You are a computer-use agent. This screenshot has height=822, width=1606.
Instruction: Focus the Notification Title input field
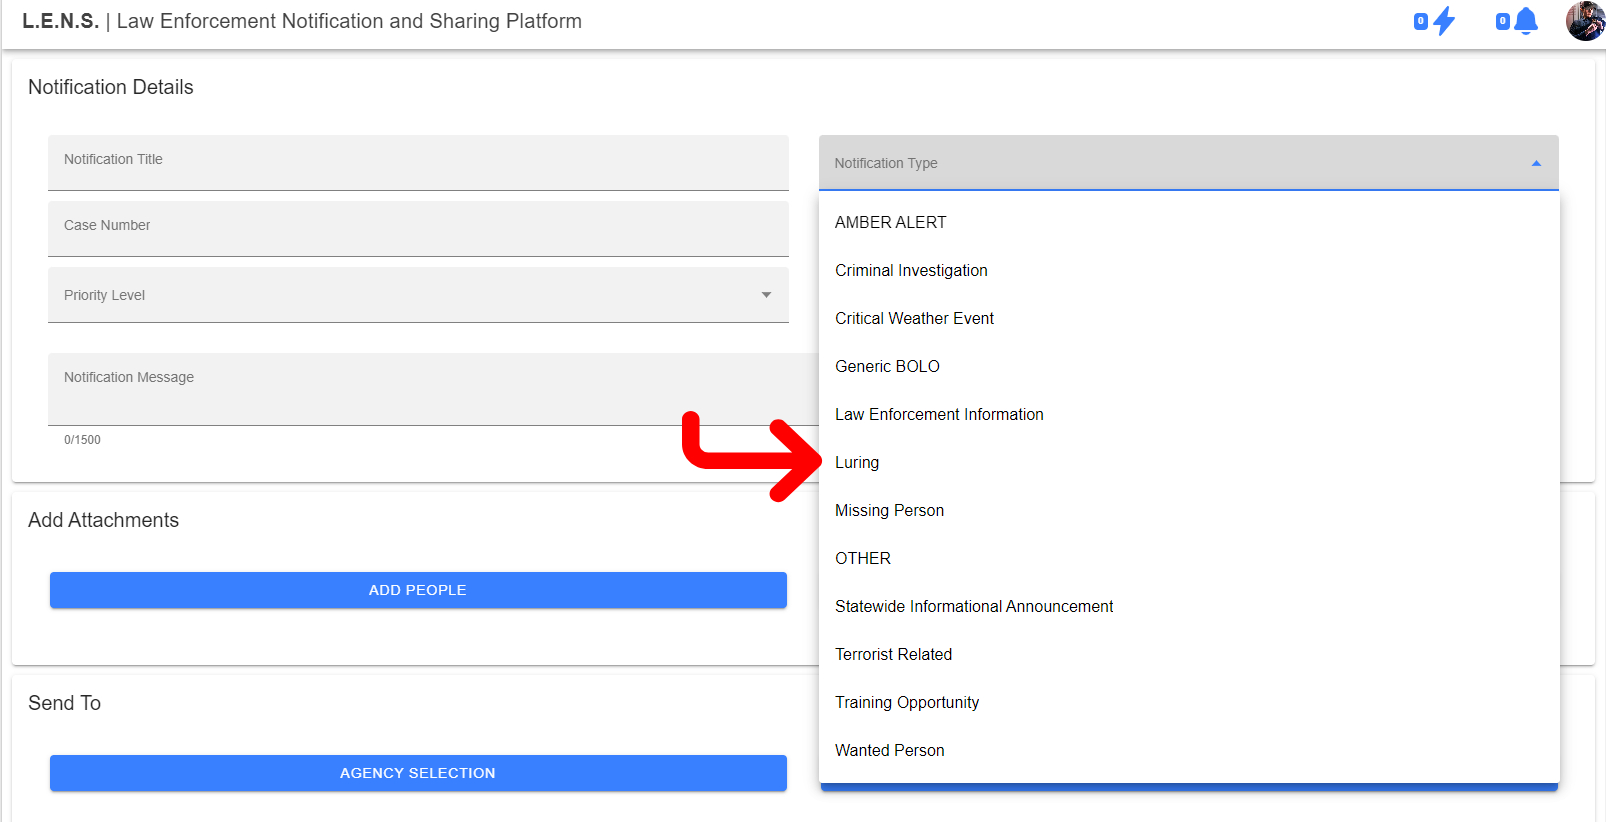418,163
